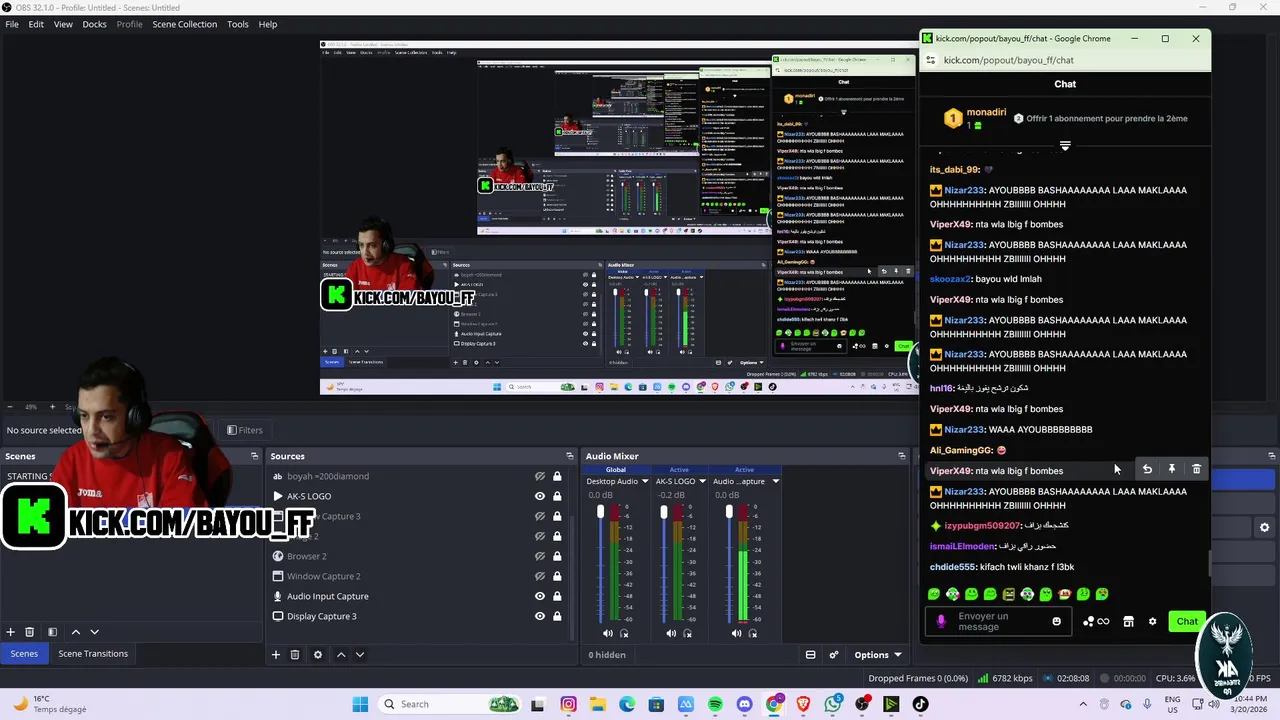
Task: Hide the Display Capture 3 source
Action: 540,616
